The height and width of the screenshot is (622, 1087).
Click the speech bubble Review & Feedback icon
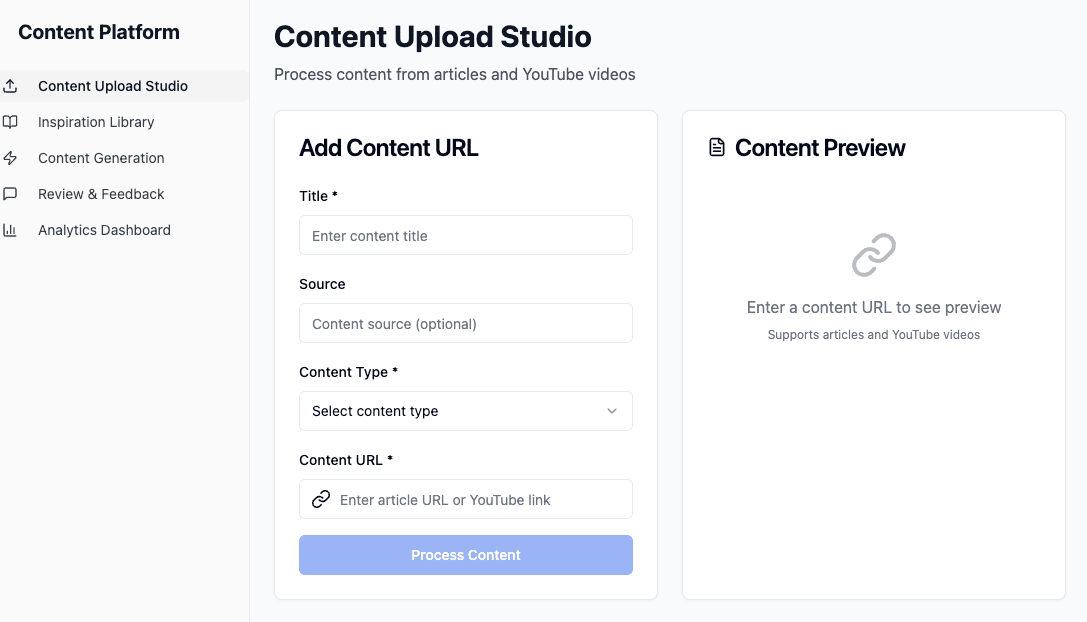[10, 194]
